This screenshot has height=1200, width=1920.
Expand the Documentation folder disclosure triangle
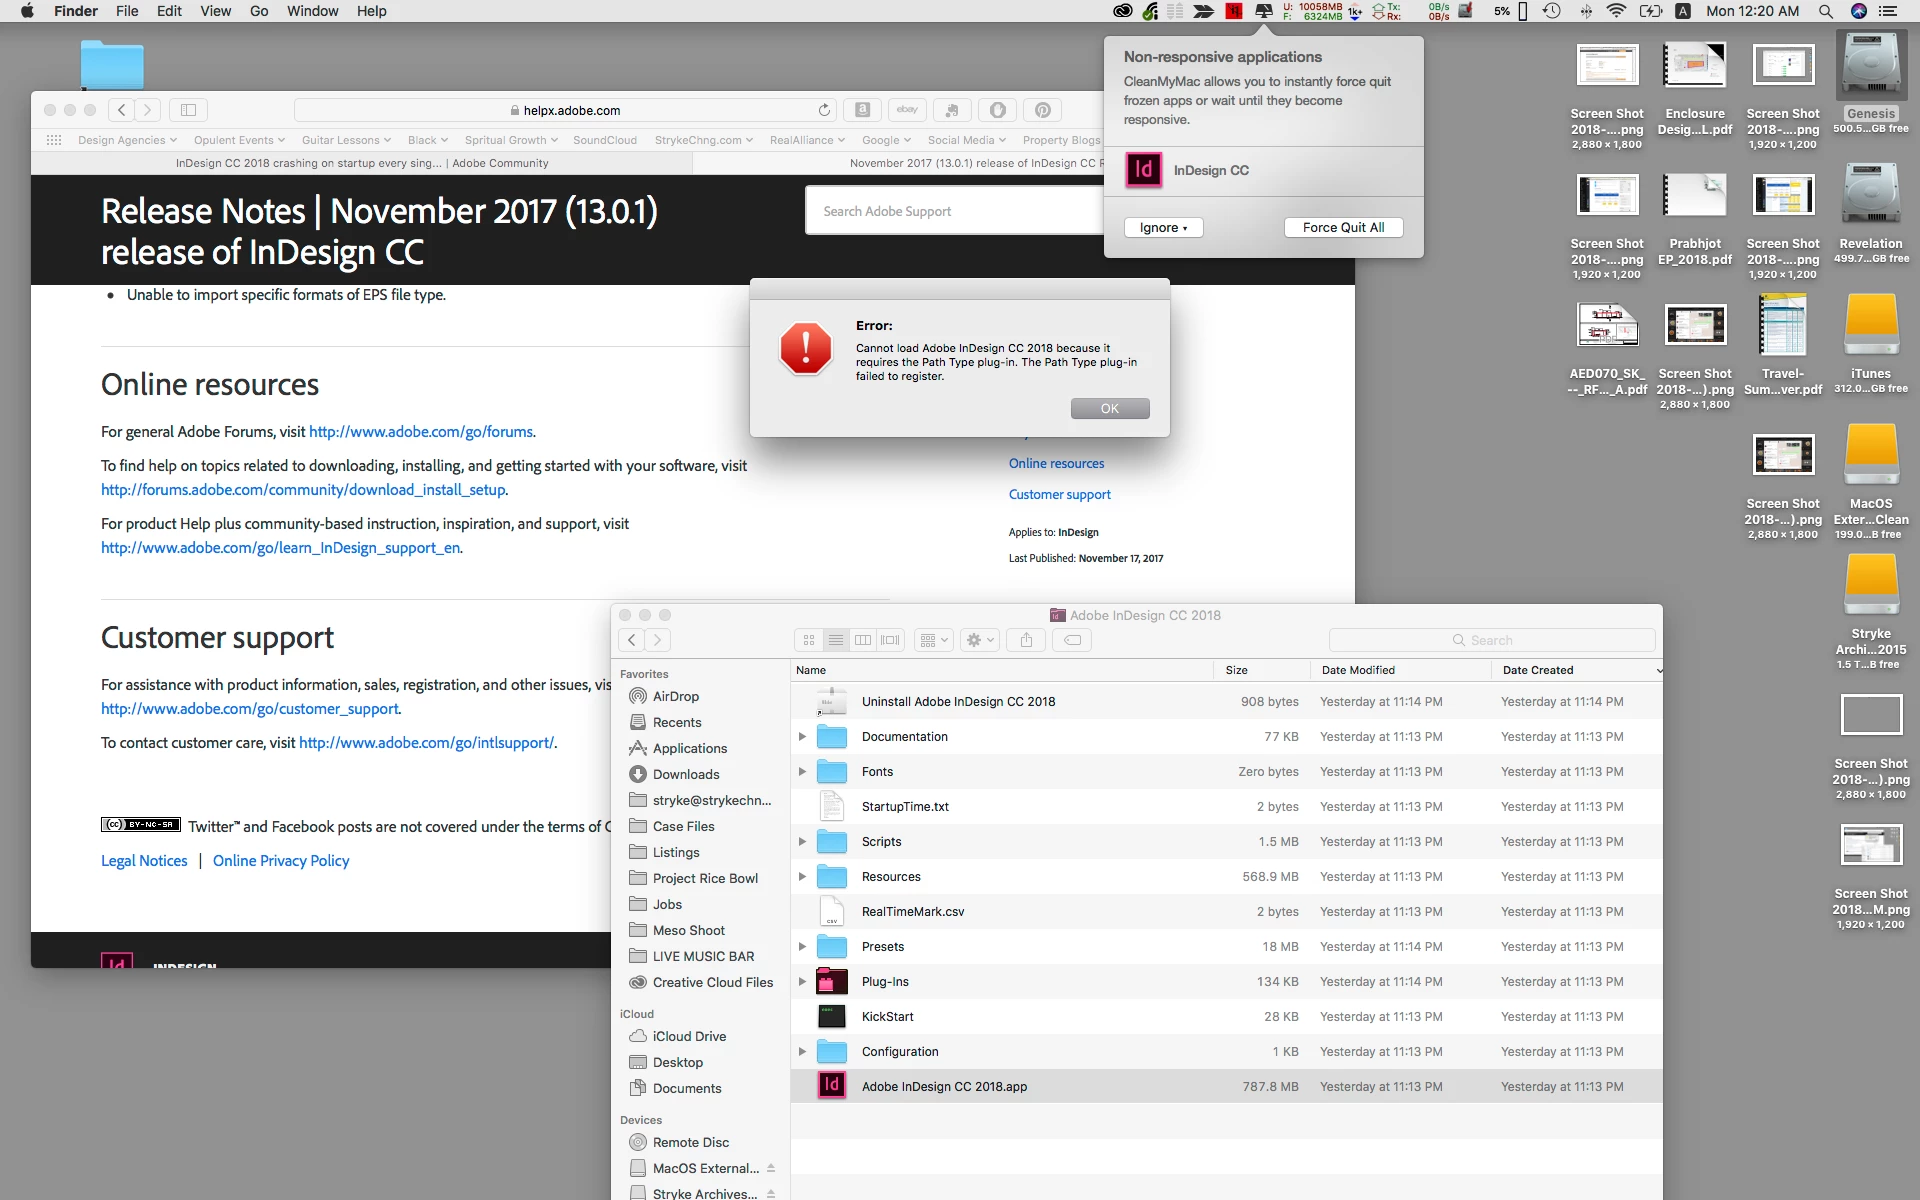coord(802,737)
